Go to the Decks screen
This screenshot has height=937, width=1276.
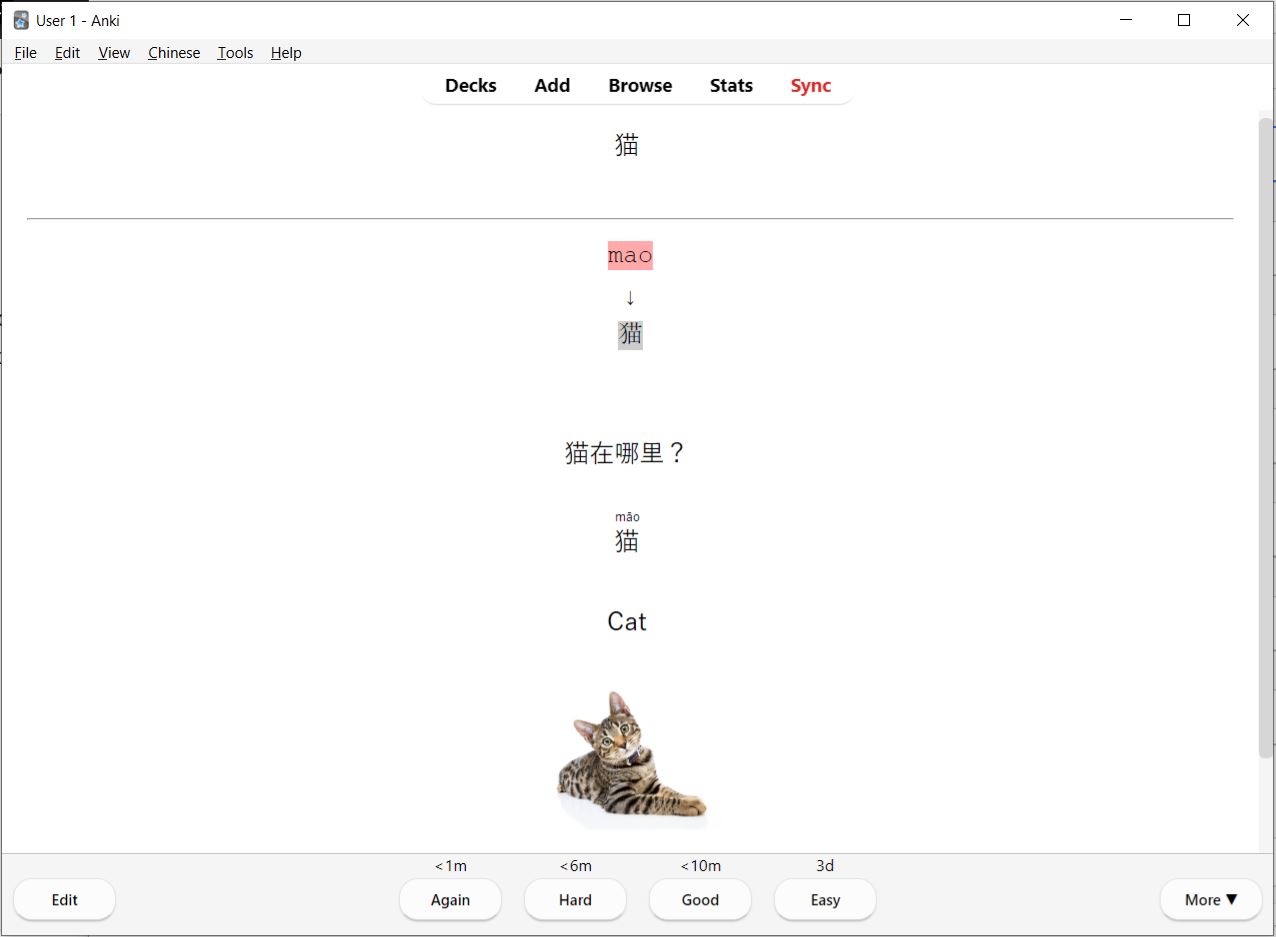tap(471, 86)
